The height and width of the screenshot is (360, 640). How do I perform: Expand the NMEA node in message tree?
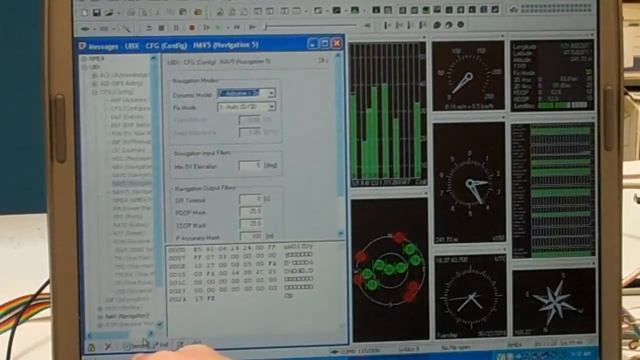[x=84, y=59]
